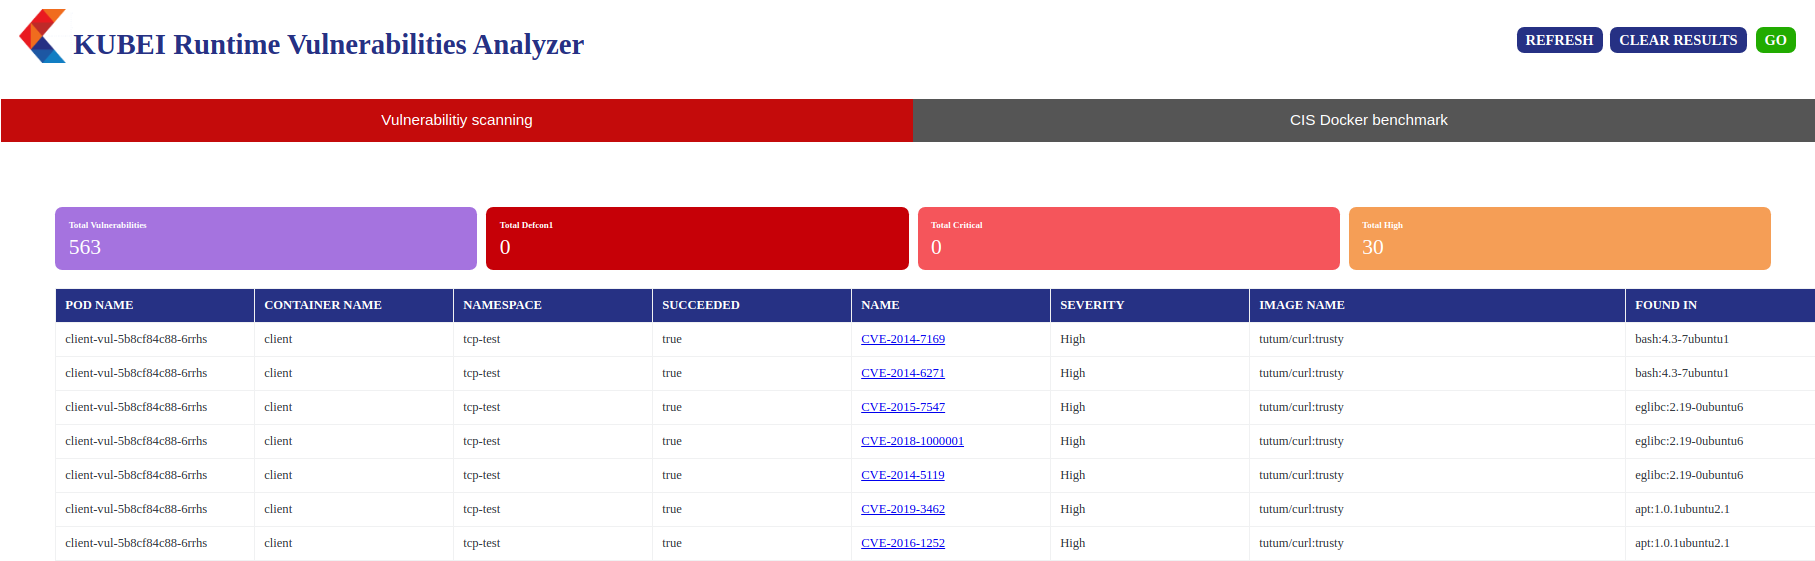The height and width of the screenshot is (561, 1815).
Task: Select the Total Defcon1 card
Action: (x=697, y=238)
